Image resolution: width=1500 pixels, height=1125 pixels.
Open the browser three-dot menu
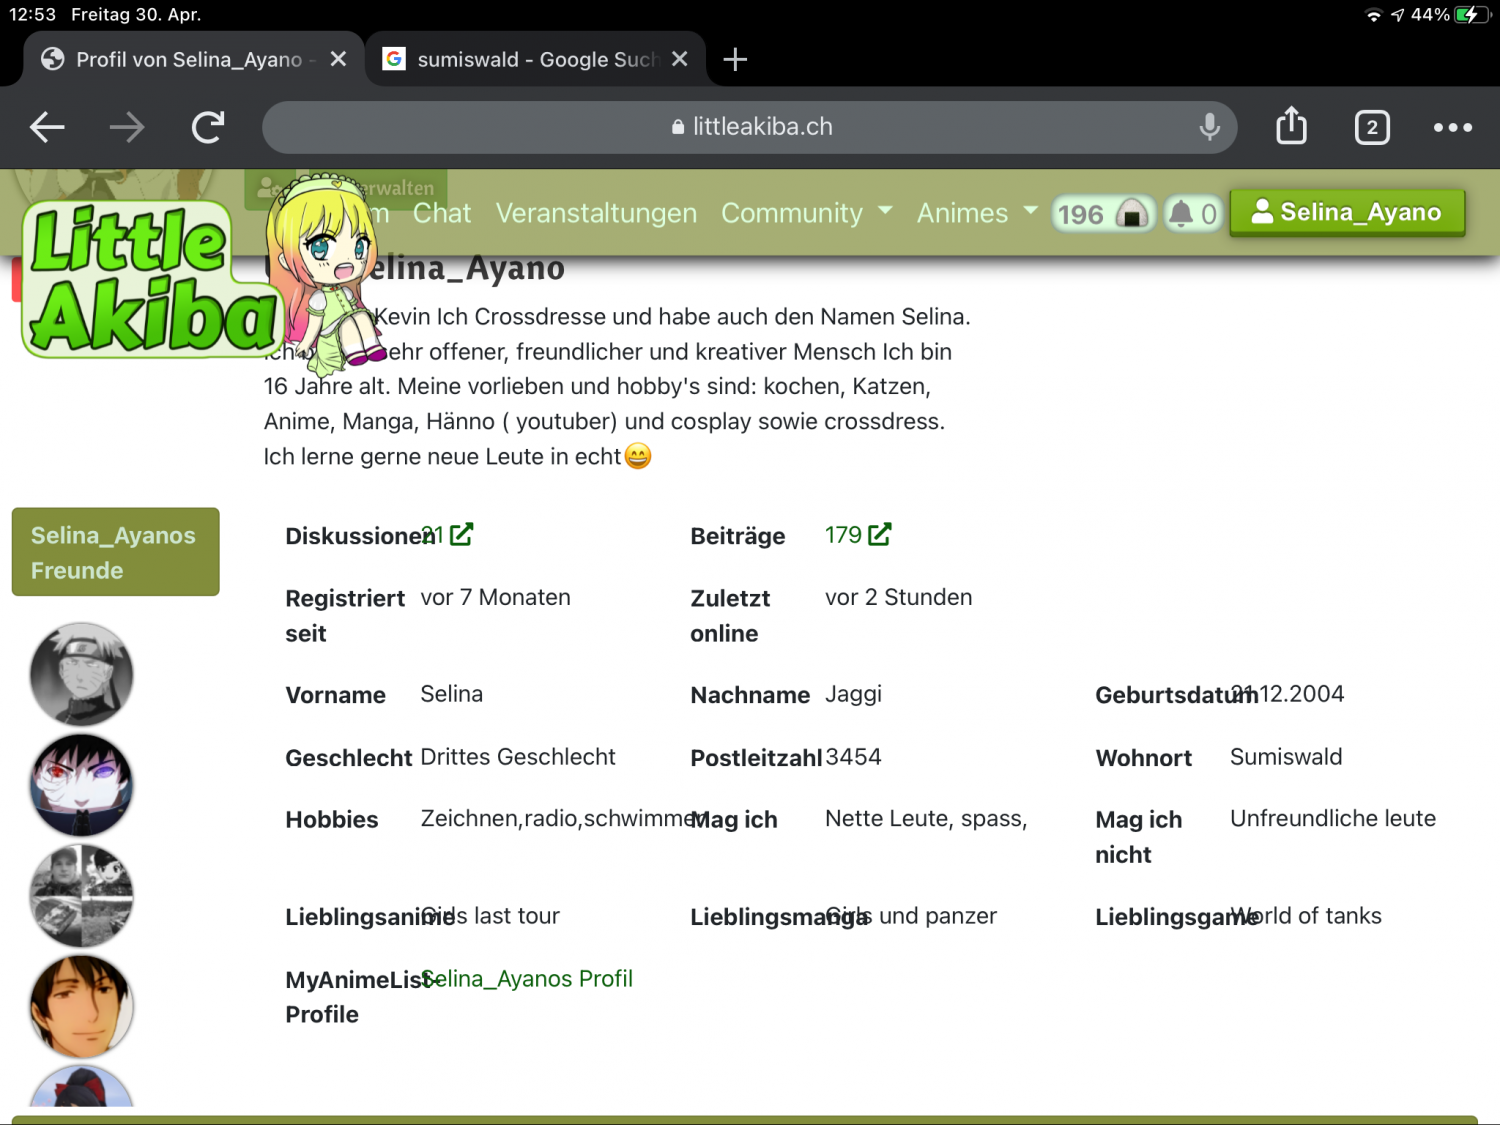(x=1452, y=128)
